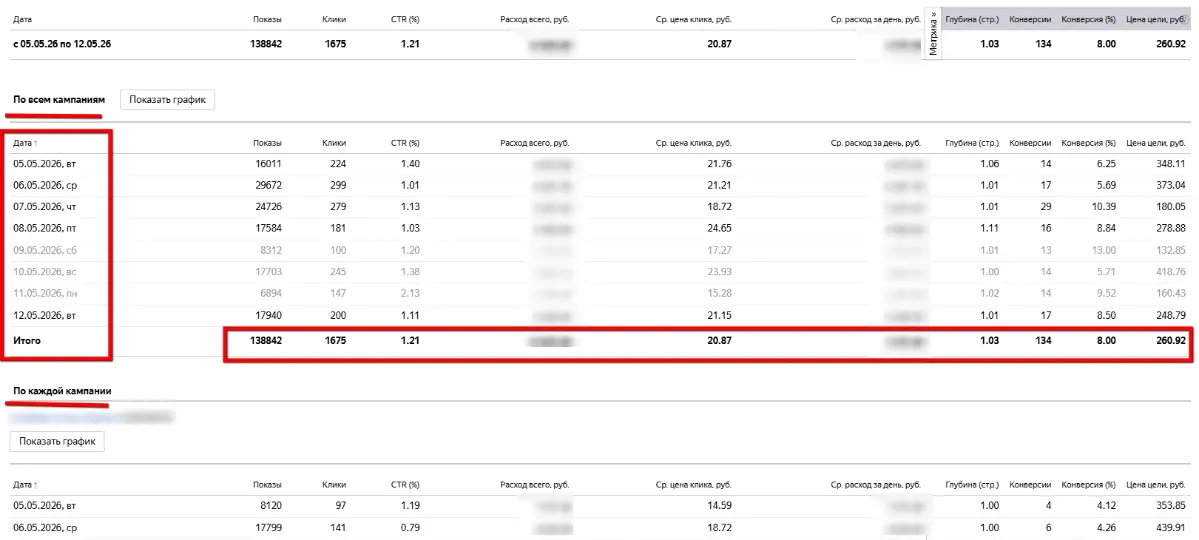
Task: Sort by Клики in the По всем кампаниям table
Action: (x=333, y=143)
